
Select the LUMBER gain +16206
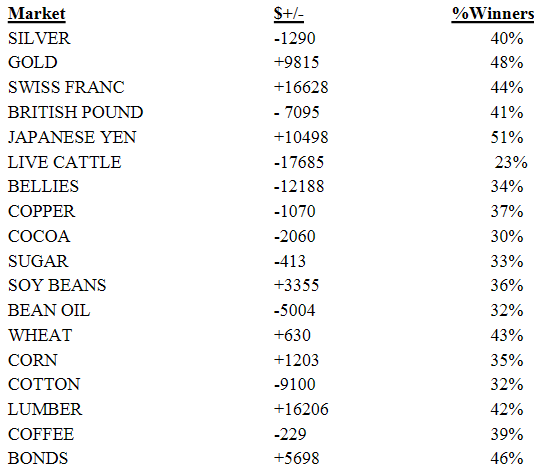pos(301,409)
